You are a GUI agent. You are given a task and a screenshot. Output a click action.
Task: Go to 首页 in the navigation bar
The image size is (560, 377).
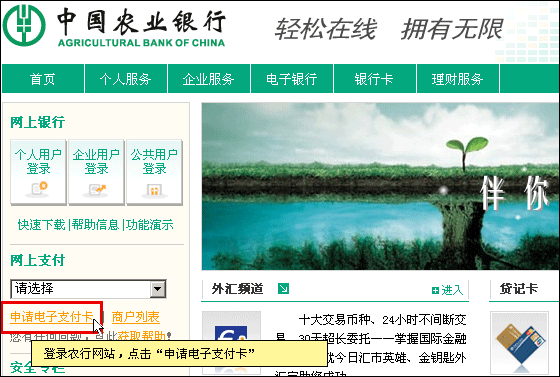43,79
